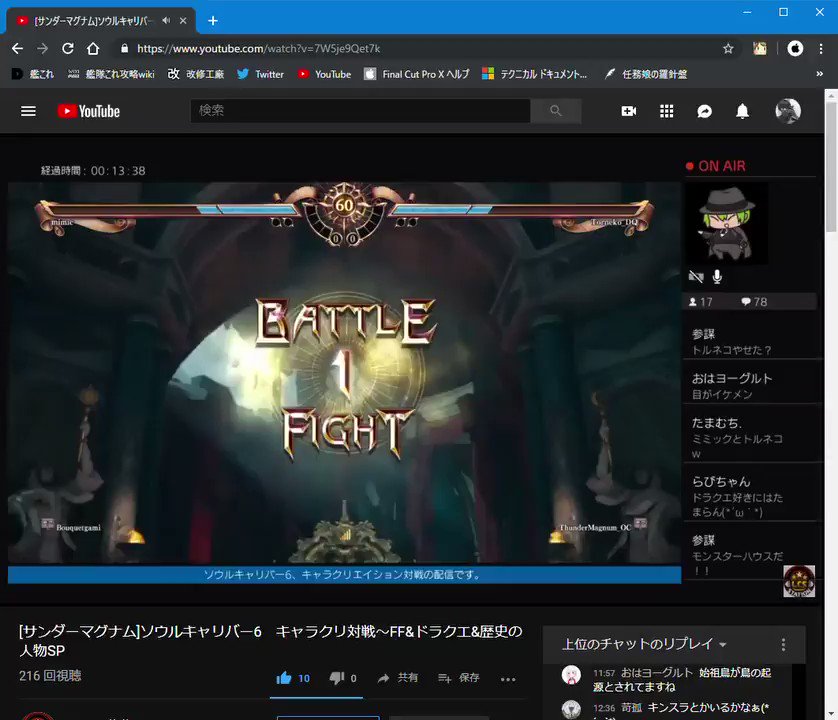Screen dimensions: 838x720
Task: Click the 保存 save button
Action: click(459, 678)
